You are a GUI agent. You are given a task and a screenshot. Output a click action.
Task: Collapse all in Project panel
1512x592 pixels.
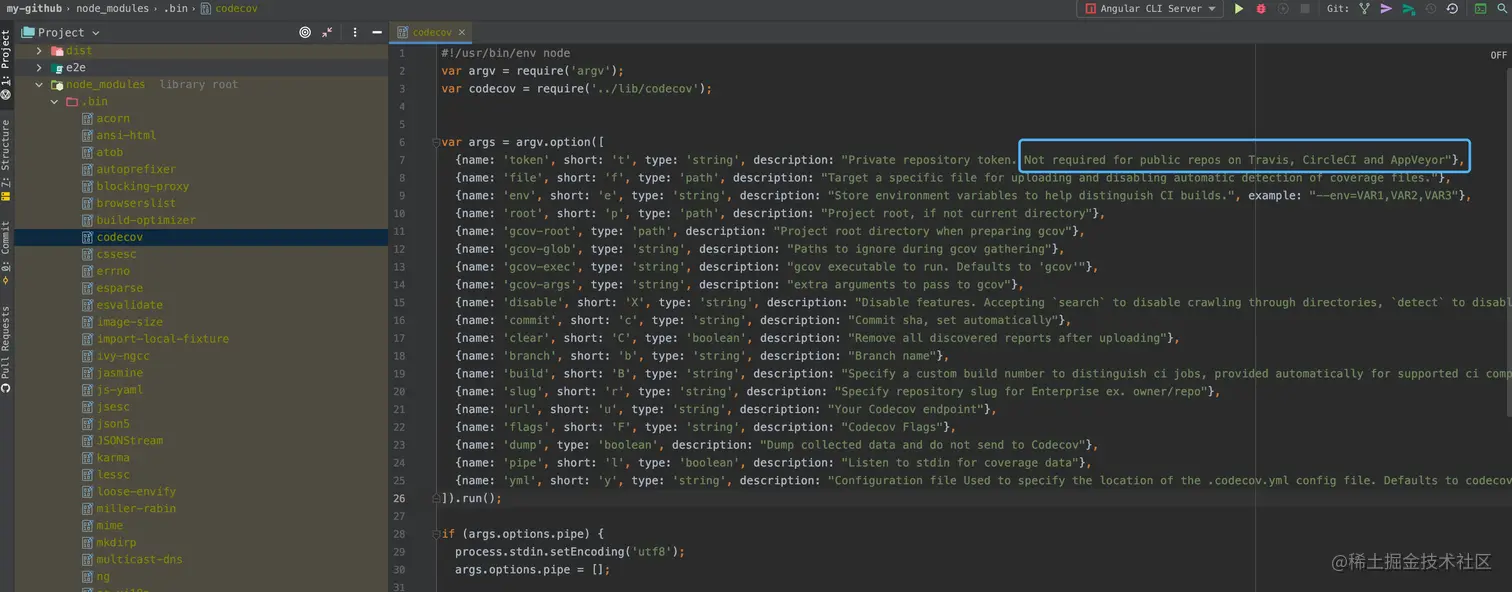[328, 32]
